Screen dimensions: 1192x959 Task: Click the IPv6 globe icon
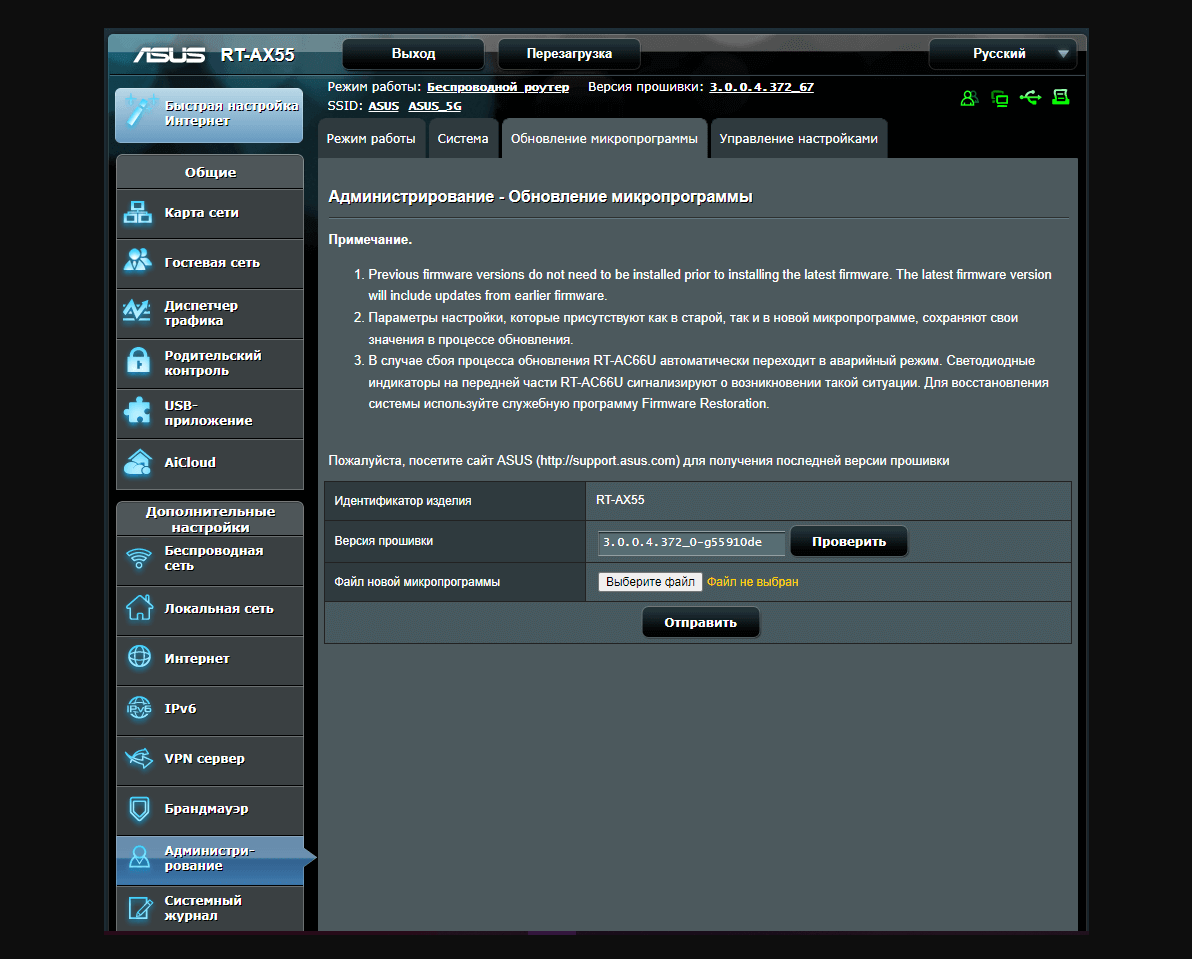pyautogui.click(x=139, y=707)
